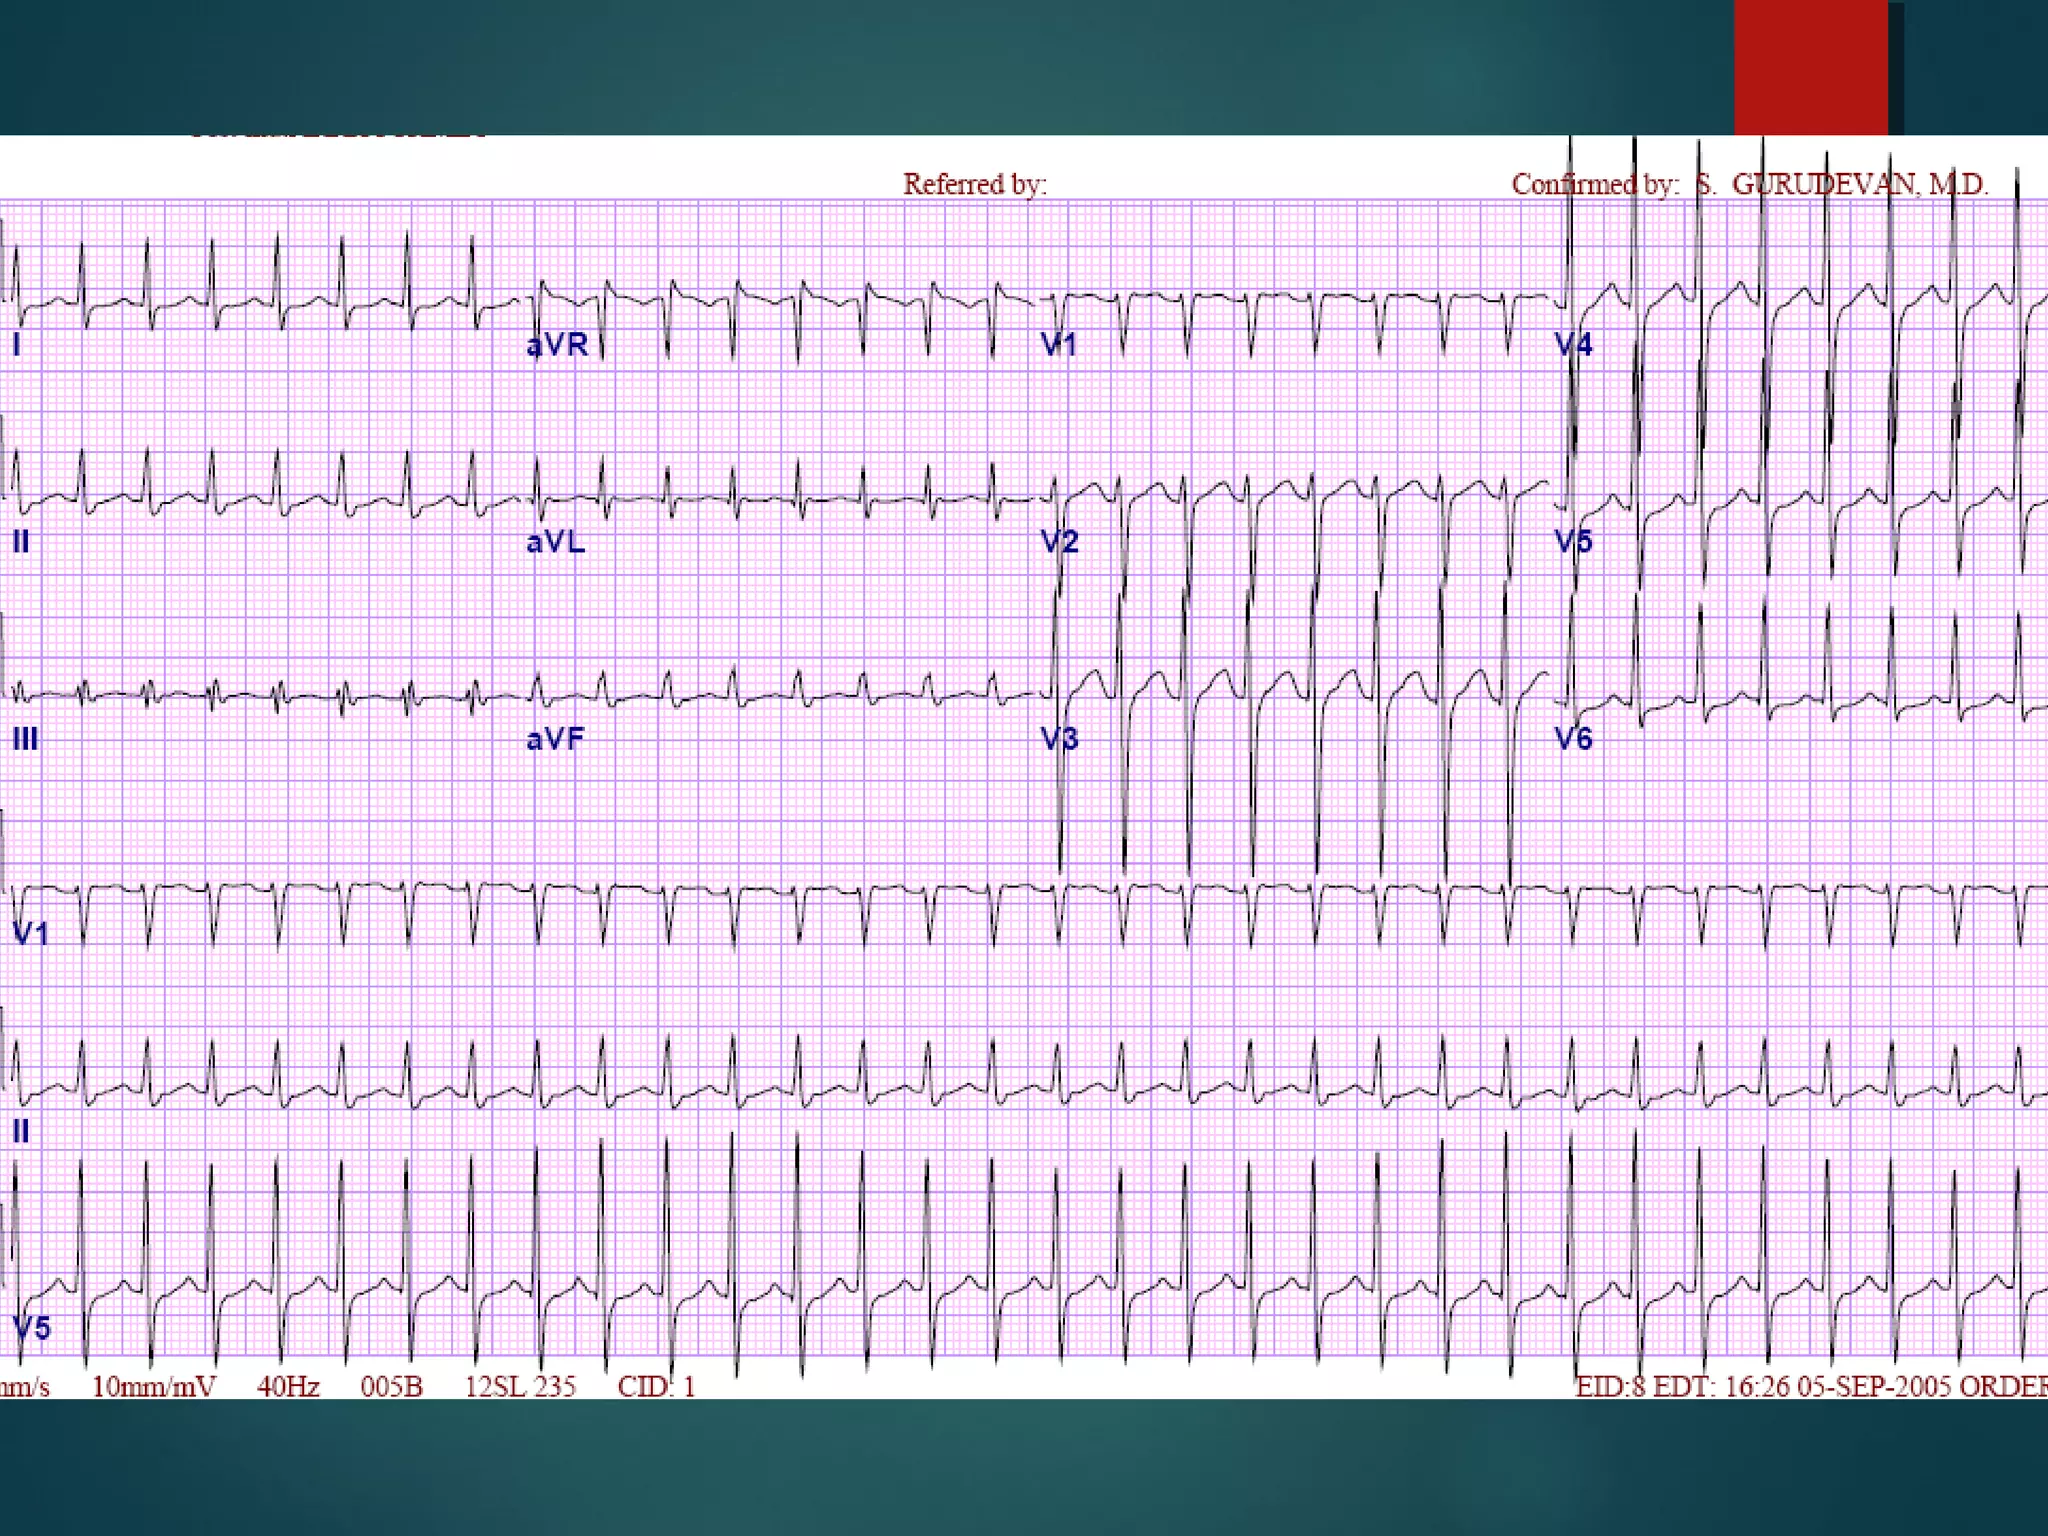Click the aVF lead label
Viewport: 2048px width, 1536px height.
coord(555,739)
